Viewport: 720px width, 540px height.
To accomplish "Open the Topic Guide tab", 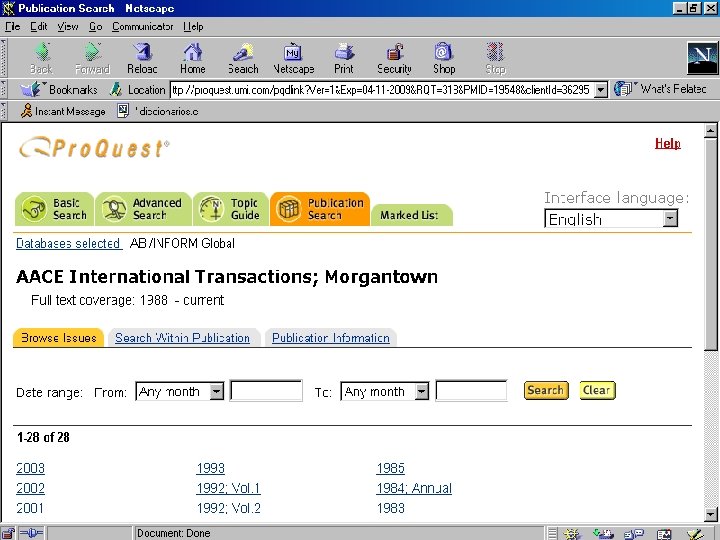I will [x=231, y=209].
